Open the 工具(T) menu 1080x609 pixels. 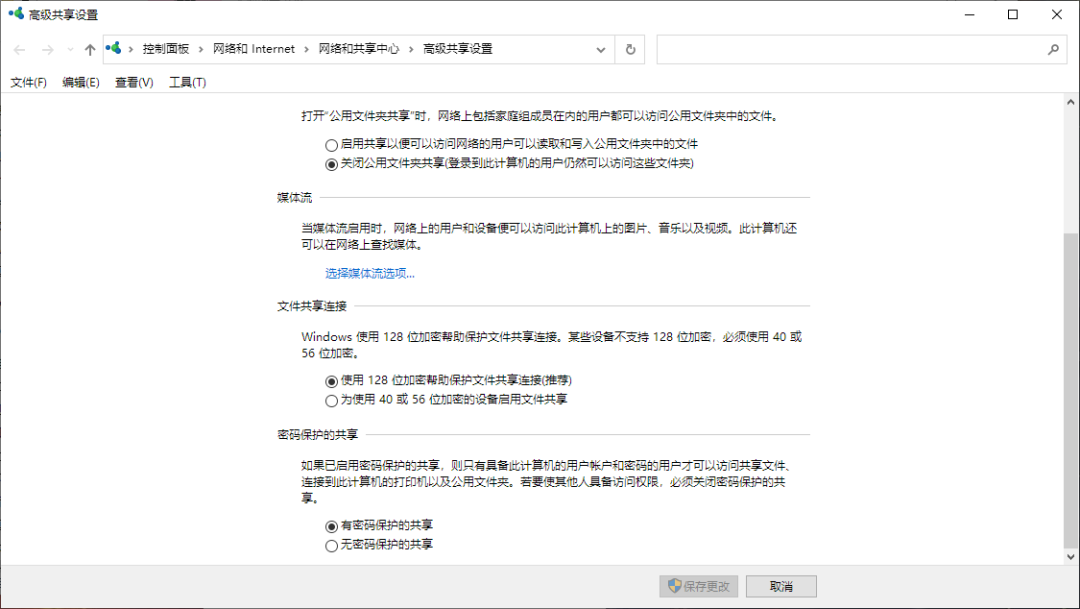[x=187, y=82]
